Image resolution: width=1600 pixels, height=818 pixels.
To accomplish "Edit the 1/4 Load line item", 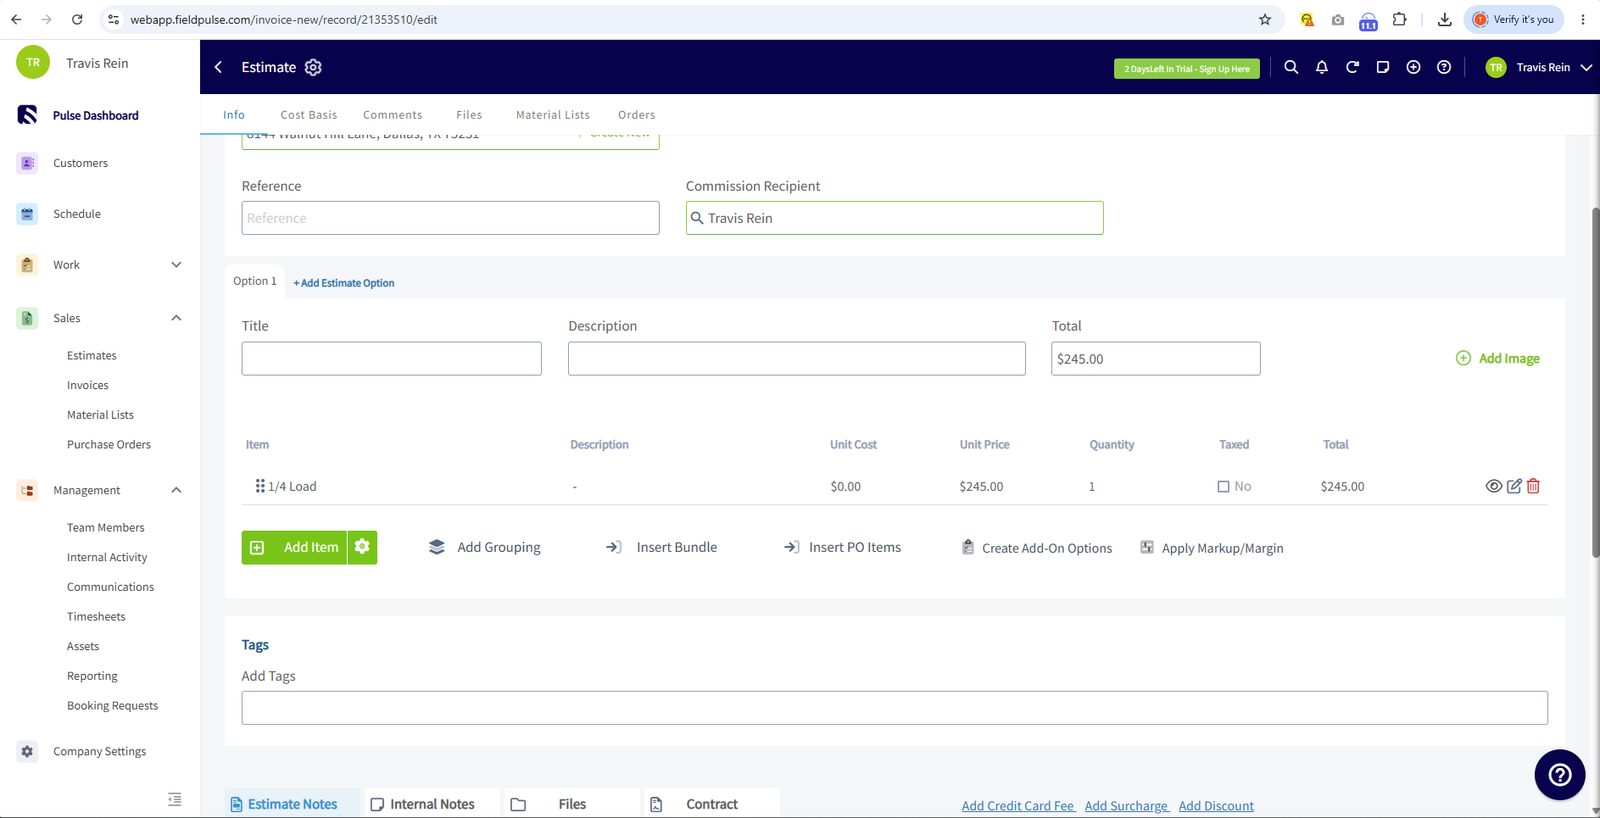I will [1514, 486].
